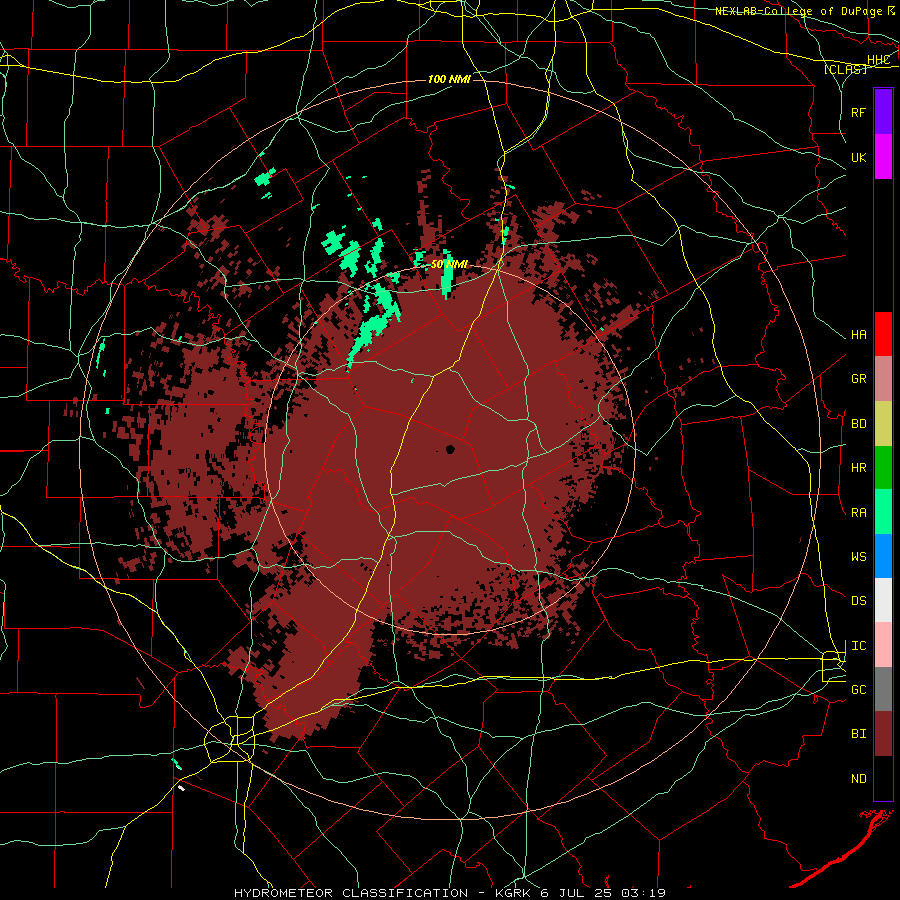Viewport: 900px width, 900px height.
Task: Click the HYDROMETEOR CLASSIFICATION title text
Action: [351, 893]
